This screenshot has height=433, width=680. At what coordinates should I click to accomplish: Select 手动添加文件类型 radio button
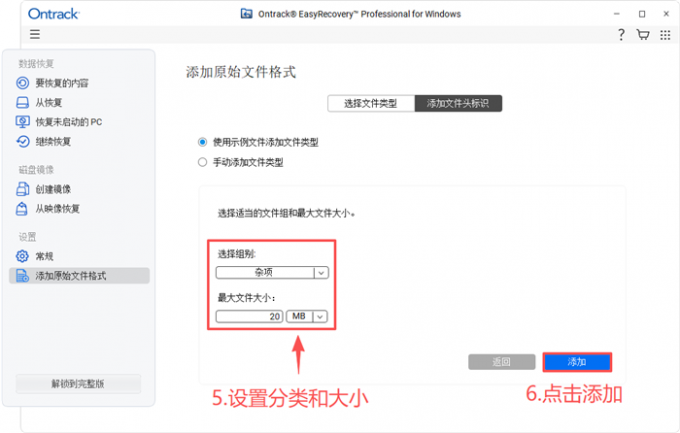(202, 162)
